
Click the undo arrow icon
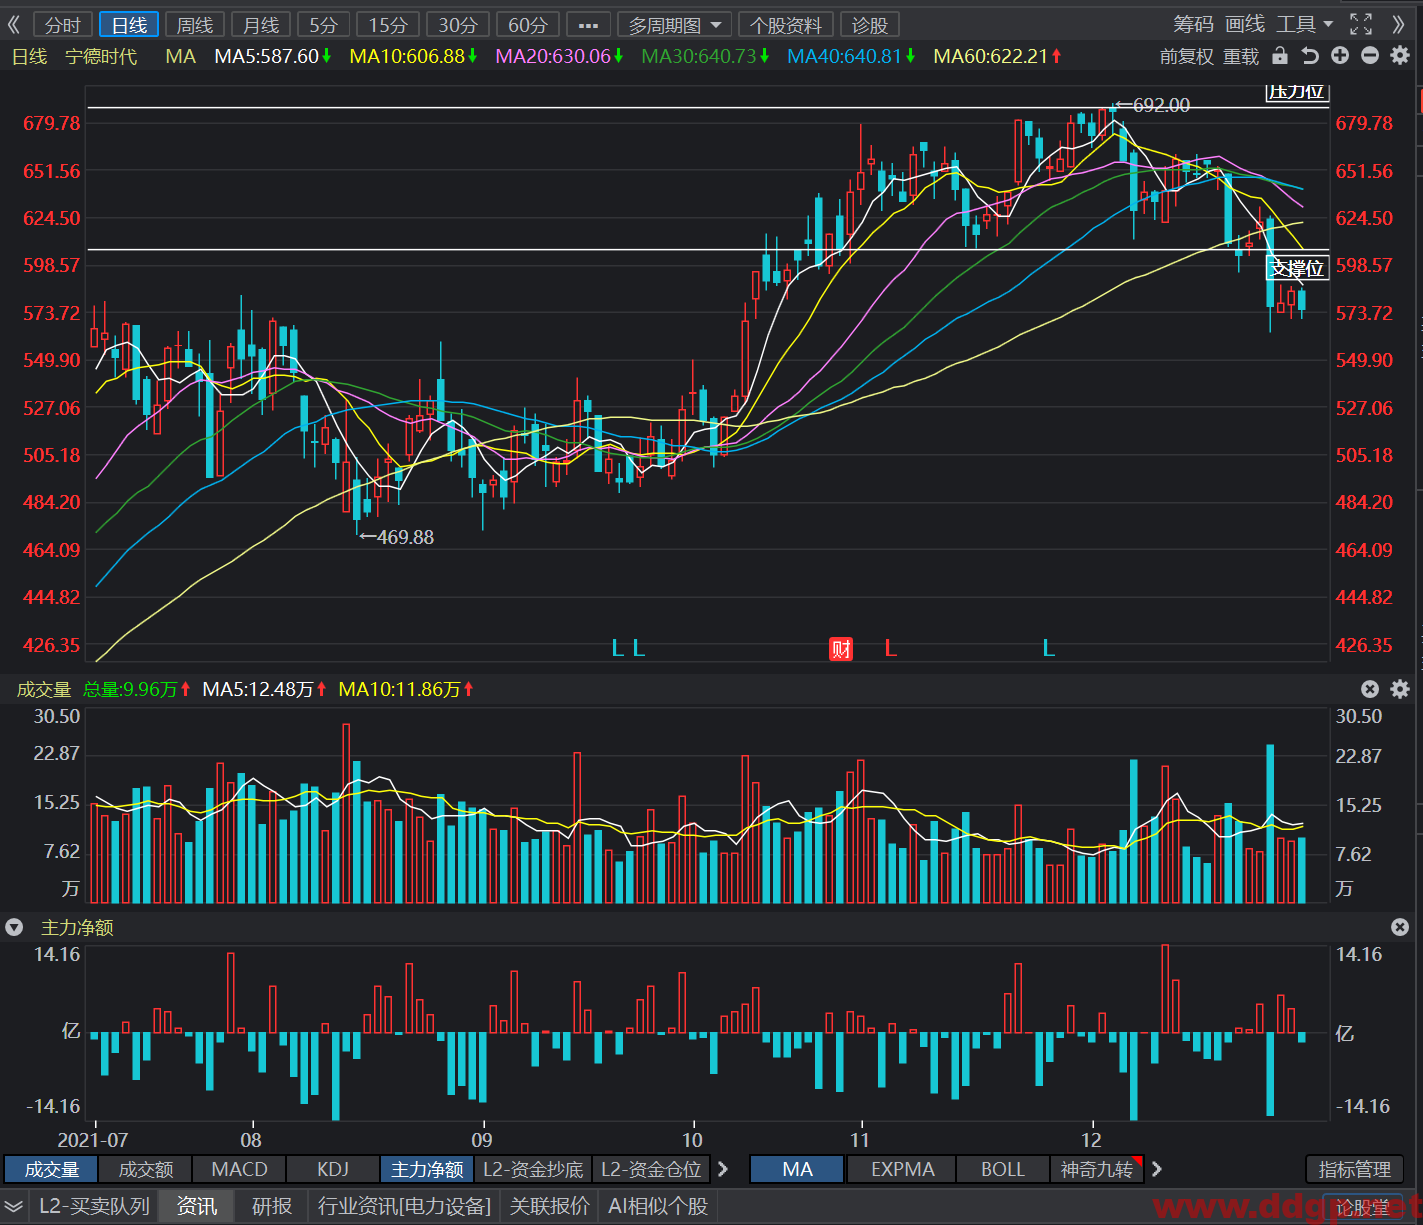coord(1310,56)
